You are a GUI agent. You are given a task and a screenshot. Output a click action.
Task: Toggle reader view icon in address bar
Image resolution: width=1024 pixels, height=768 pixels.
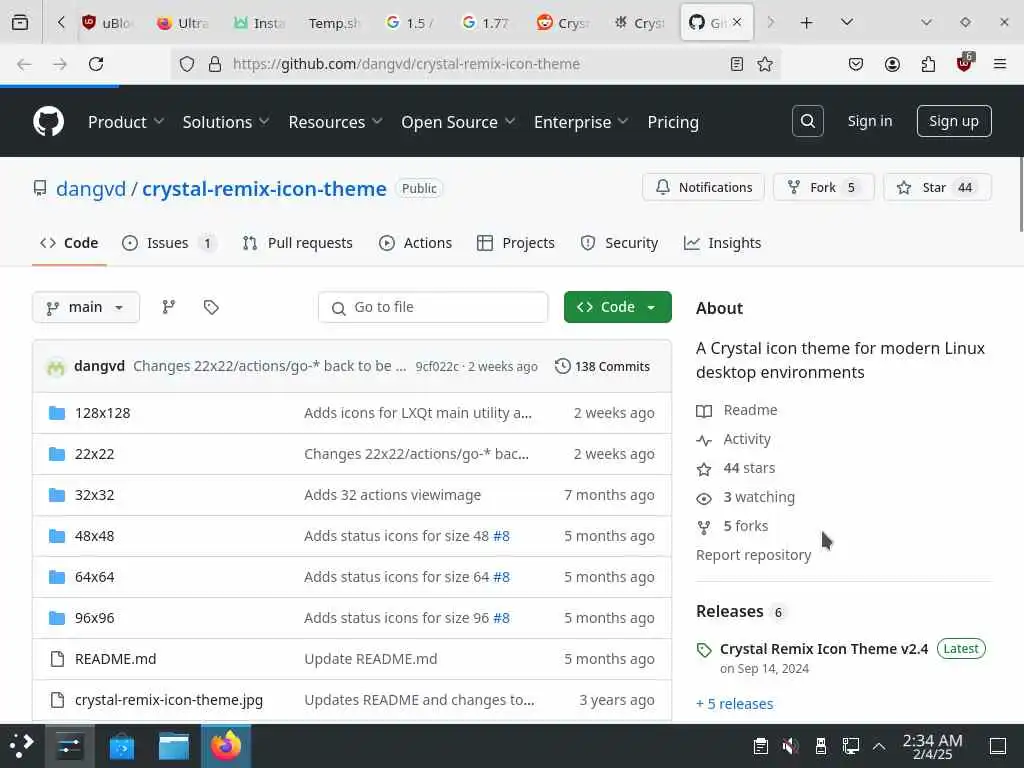pos(737,64)
